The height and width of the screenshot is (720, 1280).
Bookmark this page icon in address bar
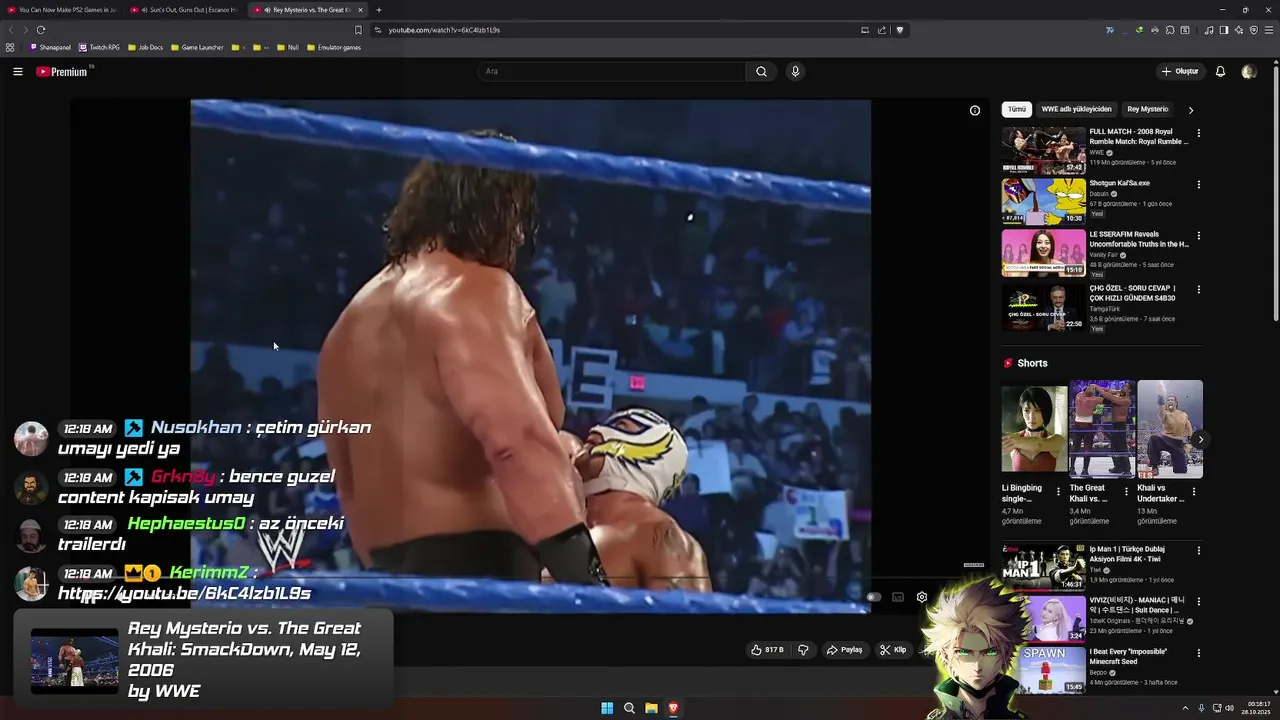coord(358,30)
